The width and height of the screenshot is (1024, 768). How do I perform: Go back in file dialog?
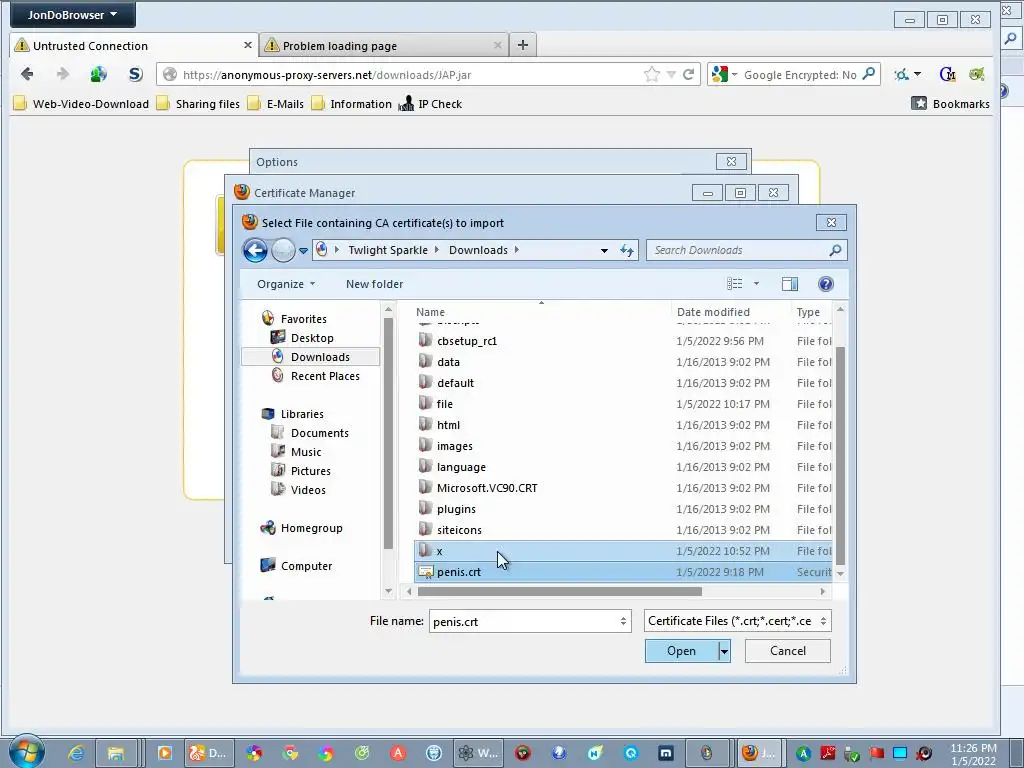[255, 250]
